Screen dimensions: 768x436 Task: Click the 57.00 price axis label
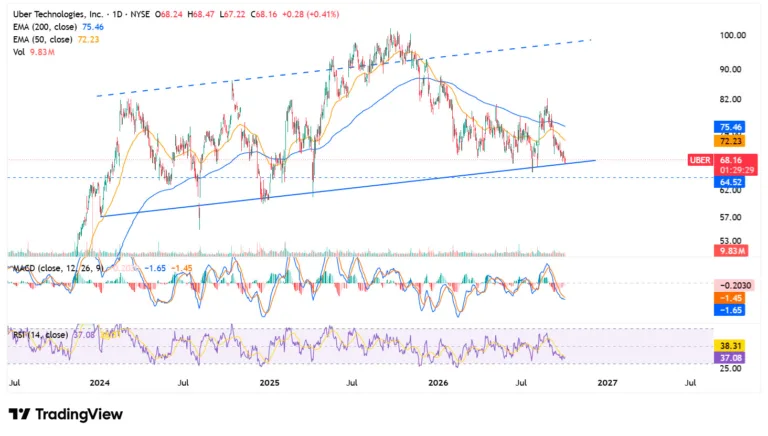[x=730, y=218]
